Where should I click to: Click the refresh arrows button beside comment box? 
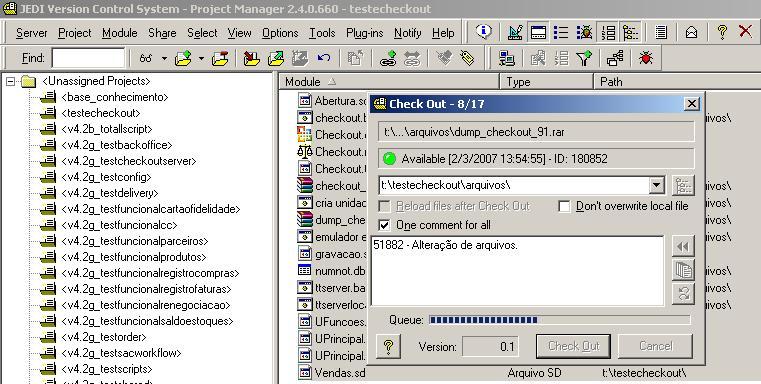(x=683, y=294)
